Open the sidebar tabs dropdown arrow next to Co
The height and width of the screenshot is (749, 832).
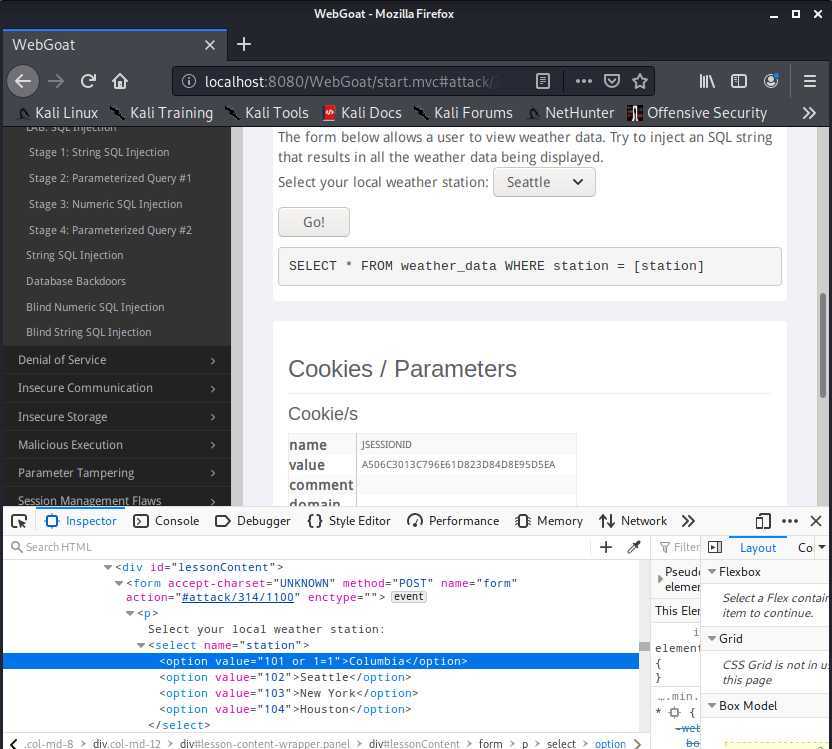(822, 547)
